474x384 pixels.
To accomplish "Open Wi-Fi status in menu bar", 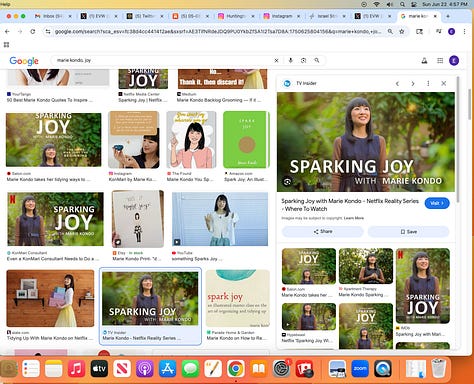I will 376,4.
